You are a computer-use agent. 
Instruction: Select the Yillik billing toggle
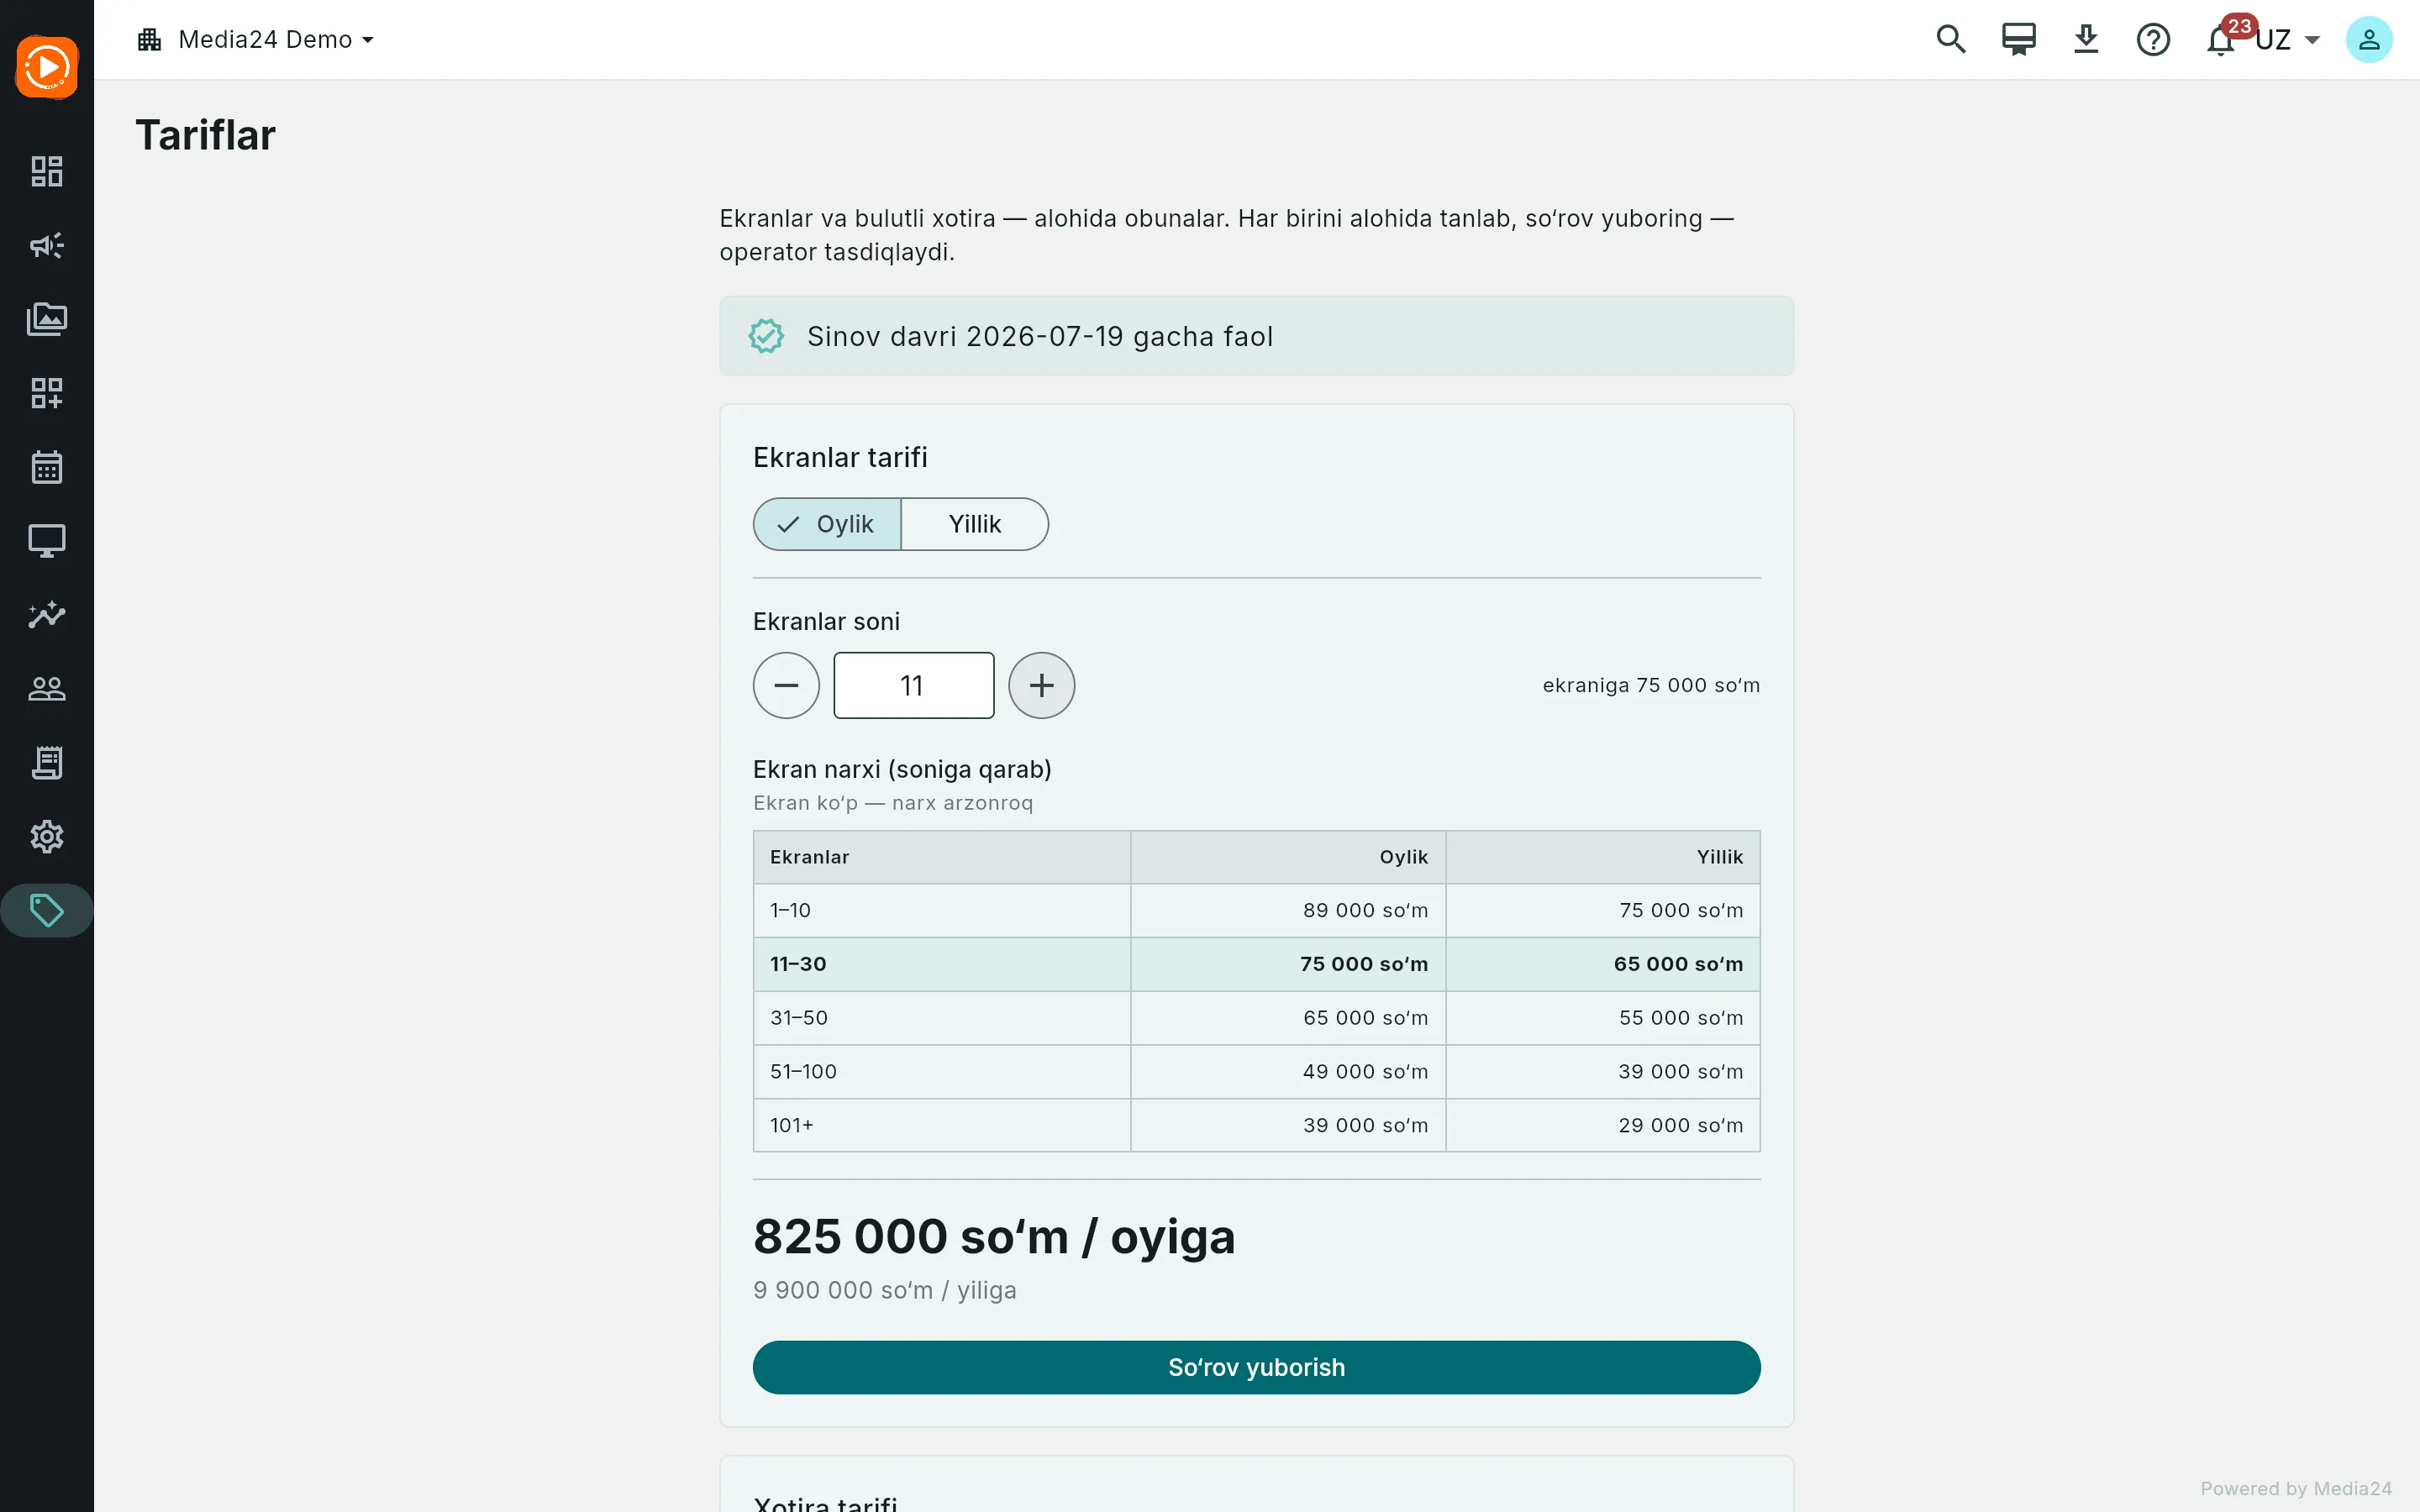pyautogui.click(x=975, y=524)
